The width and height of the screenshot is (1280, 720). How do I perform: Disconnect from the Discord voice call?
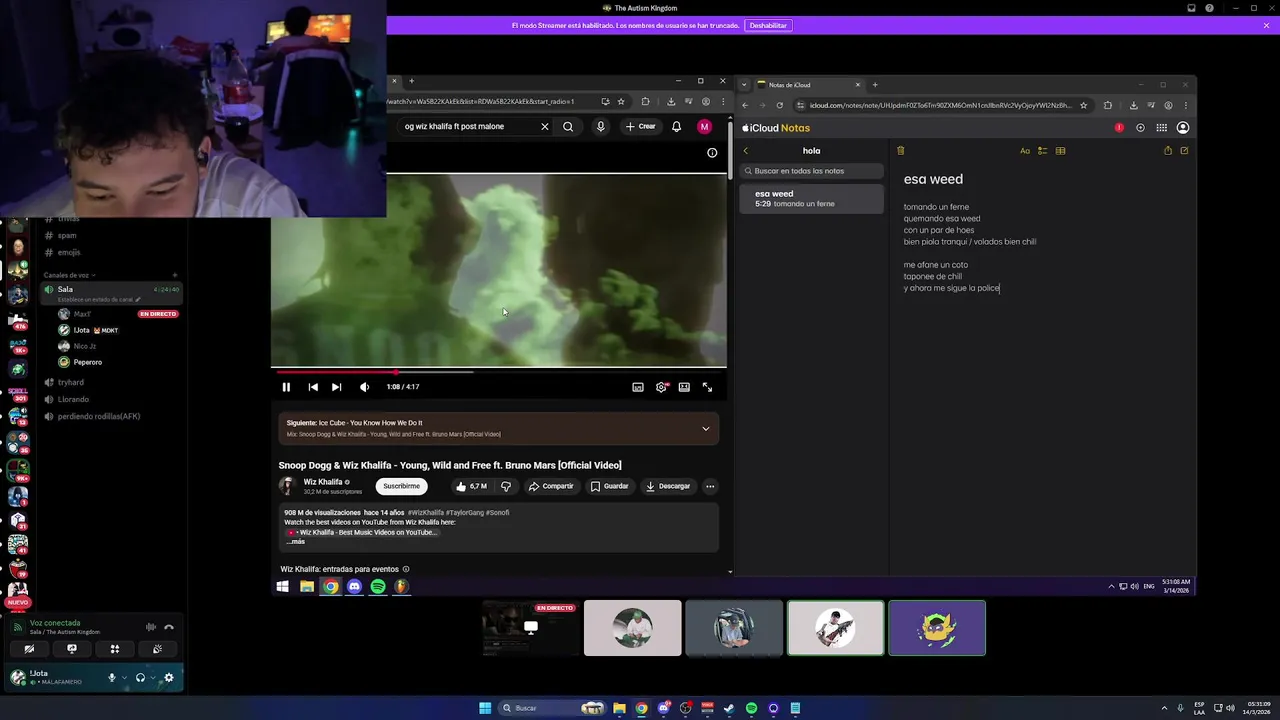pyautogui.click(x=169, y=627)
